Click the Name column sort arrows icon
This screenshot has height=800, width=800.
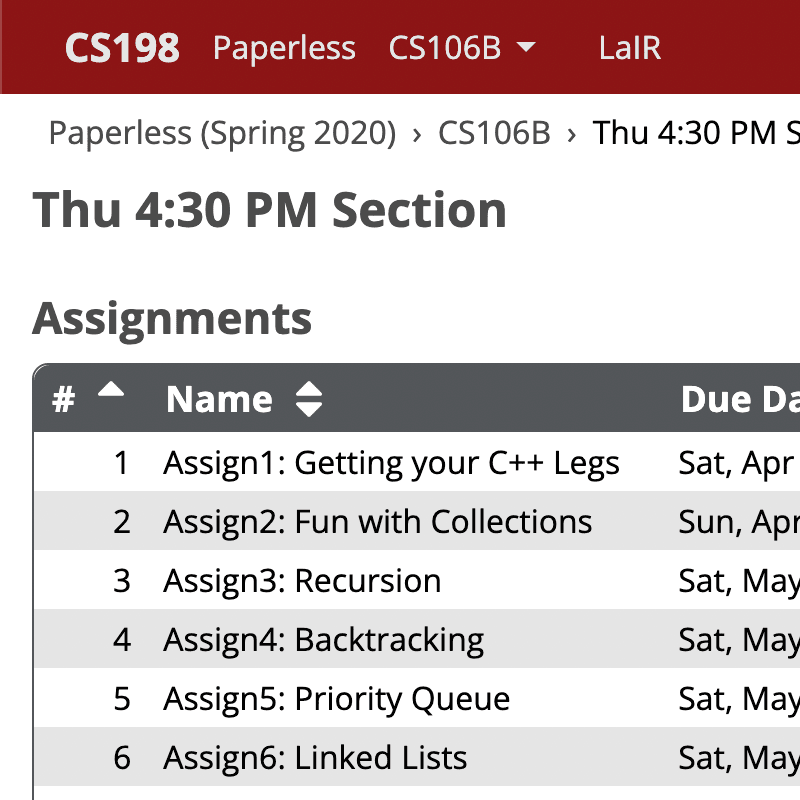[x=309, y=399]
